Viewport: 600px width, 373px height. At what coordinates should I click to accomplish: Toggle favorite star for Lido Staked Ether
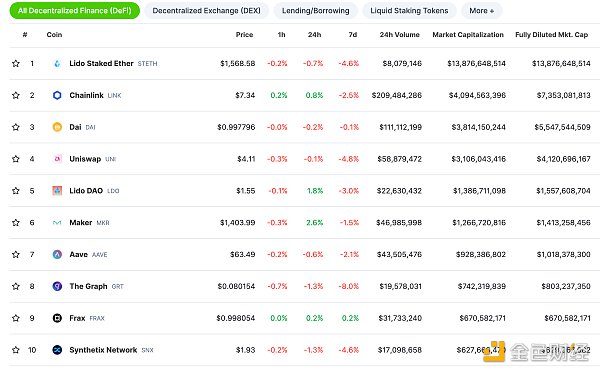click(16, 64)
